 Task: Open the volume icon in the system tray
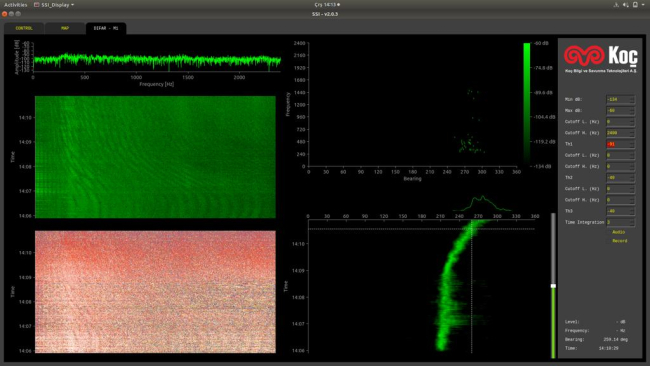[626, 5]
